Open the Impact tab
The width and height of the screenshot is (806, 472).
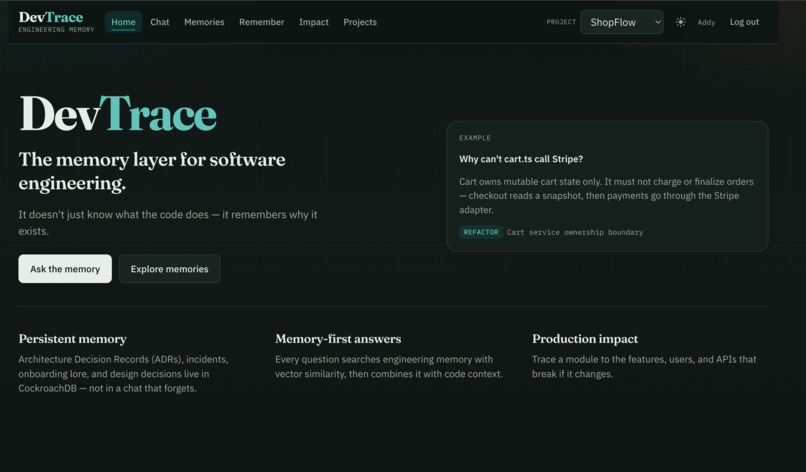click(314, 22)
